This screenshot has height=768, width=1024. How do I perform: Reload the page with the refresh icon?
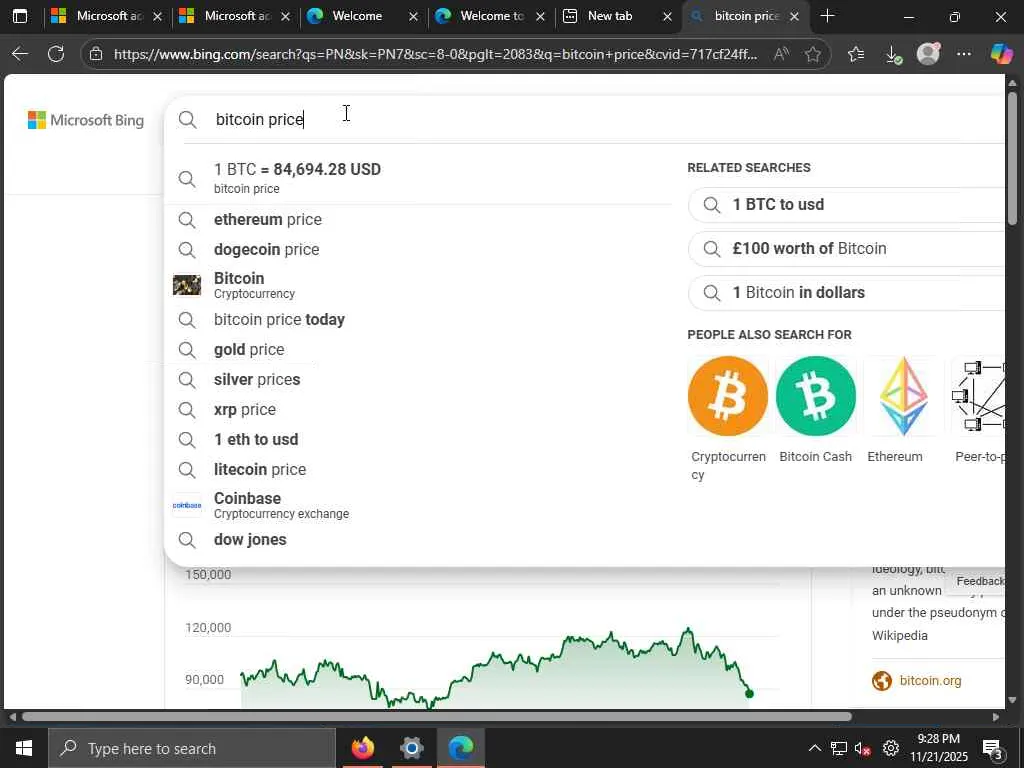click(56, 54)
